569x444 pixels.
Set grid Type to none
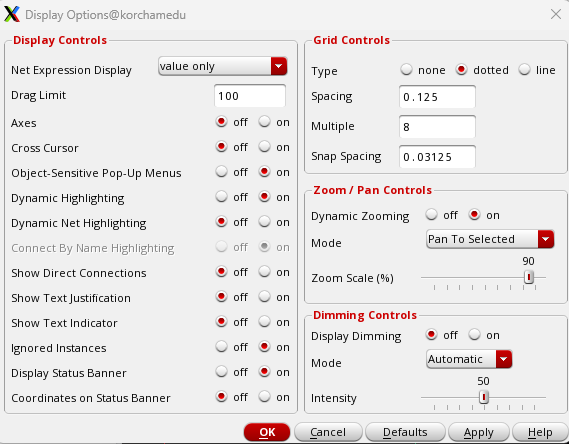pyautogui.click(x=406, y=69)
